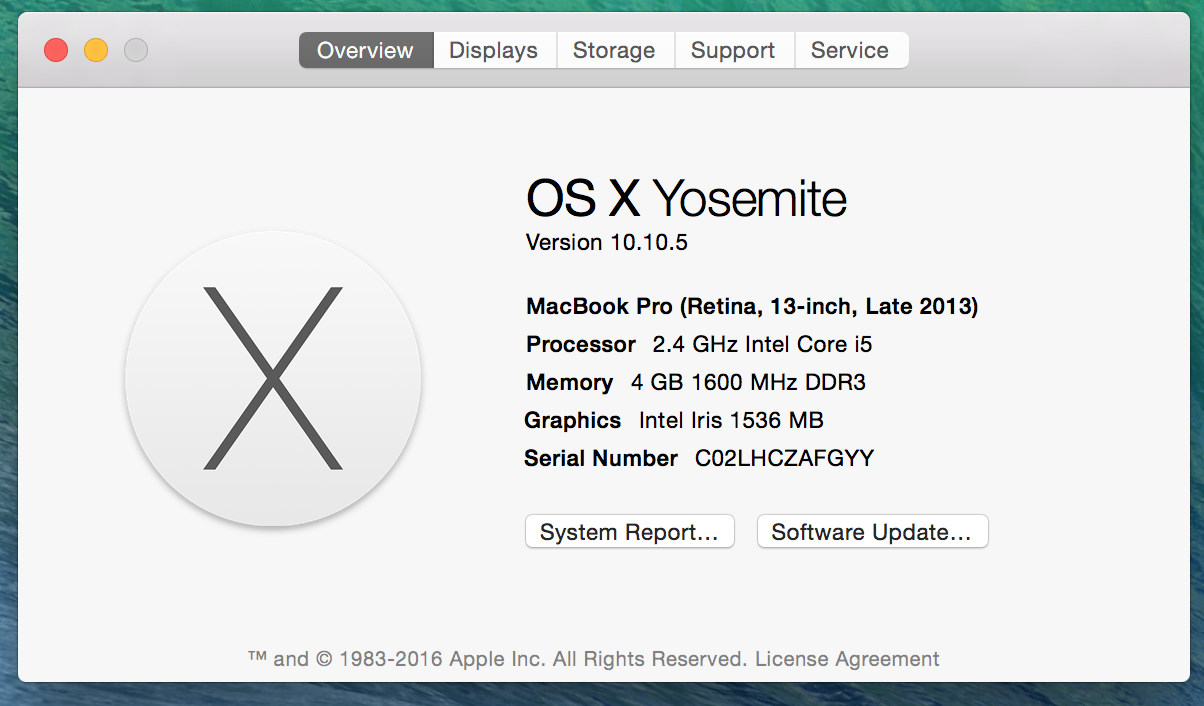Click the Version 10.10.5 text
Image resolution: width=1204 pixels, height=706 pixels.
coord(606,243)
